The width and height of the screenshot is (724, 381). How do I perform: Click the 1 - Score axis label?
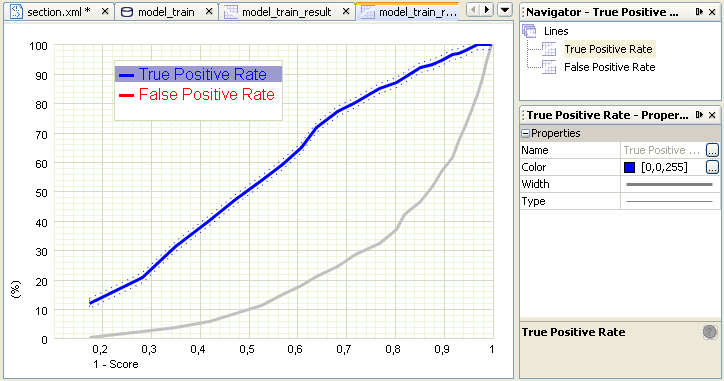coord(115,364)
